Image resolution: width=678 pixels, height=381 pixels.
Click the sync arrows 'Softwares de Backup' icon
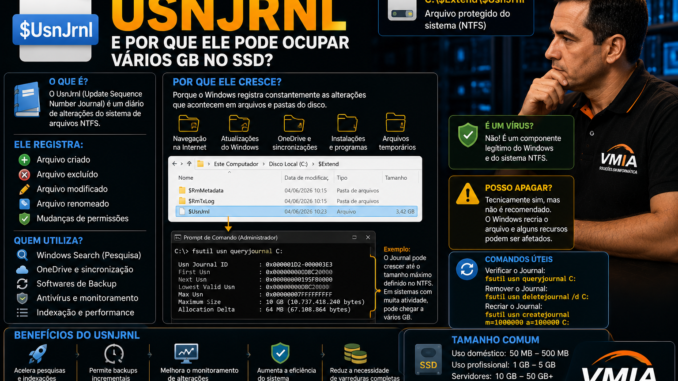click(22, 284)
